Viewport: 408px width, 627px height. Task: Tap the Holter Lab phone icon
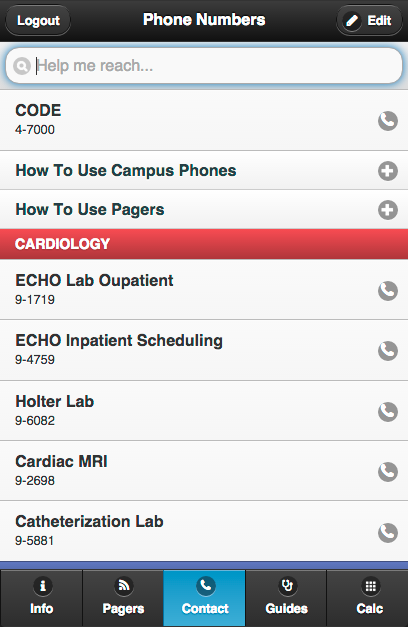point(388,411)
